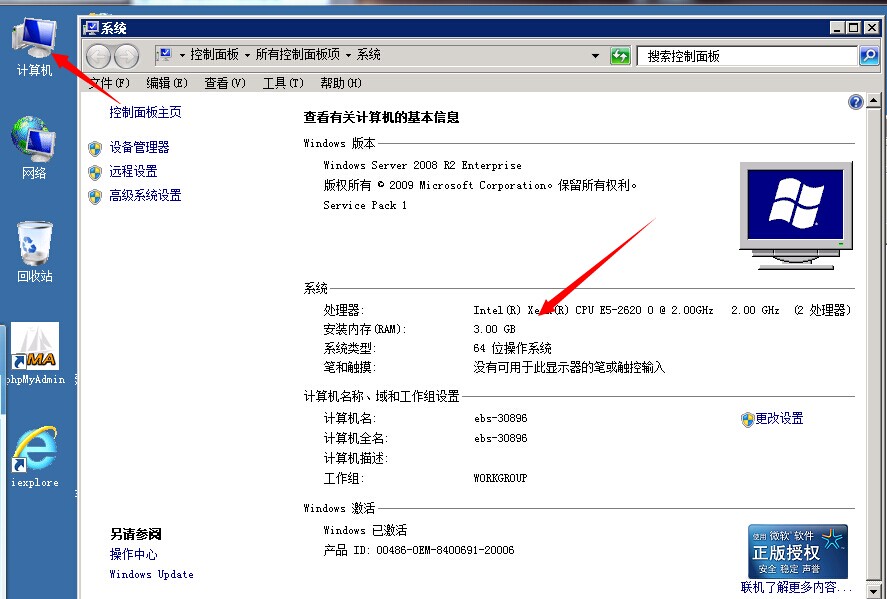Click the 3.00 GB installed memory value

(494, 329)
